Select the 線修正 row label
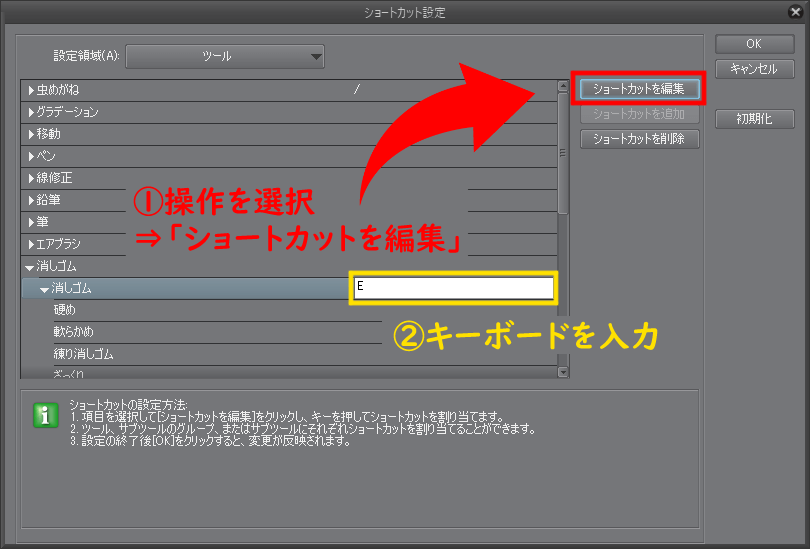Viewport: 810px width, 549px height. [x=54, y=178]
